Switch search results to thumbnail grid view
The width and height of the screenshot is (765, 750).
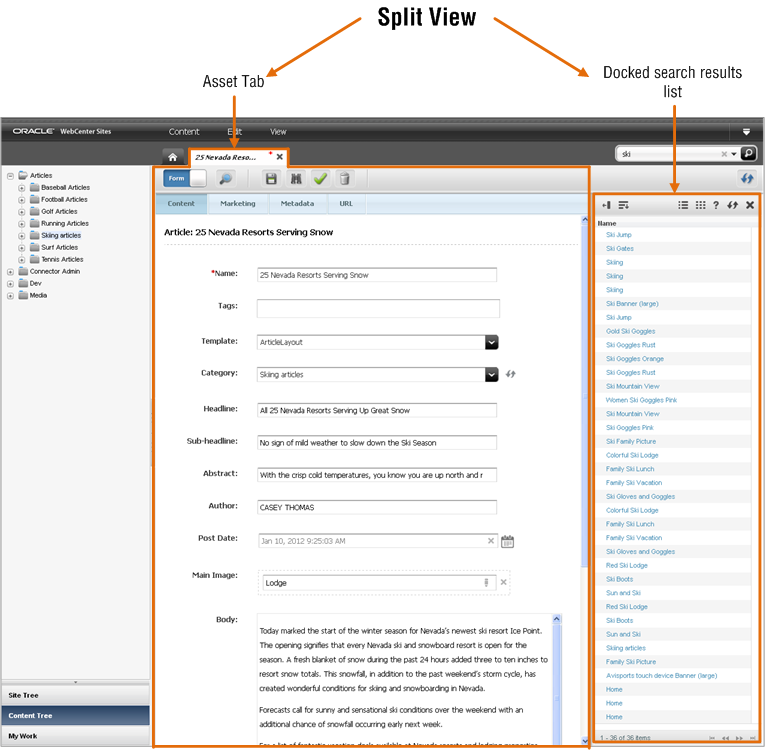pyautogui.click(x=701, y=205)
